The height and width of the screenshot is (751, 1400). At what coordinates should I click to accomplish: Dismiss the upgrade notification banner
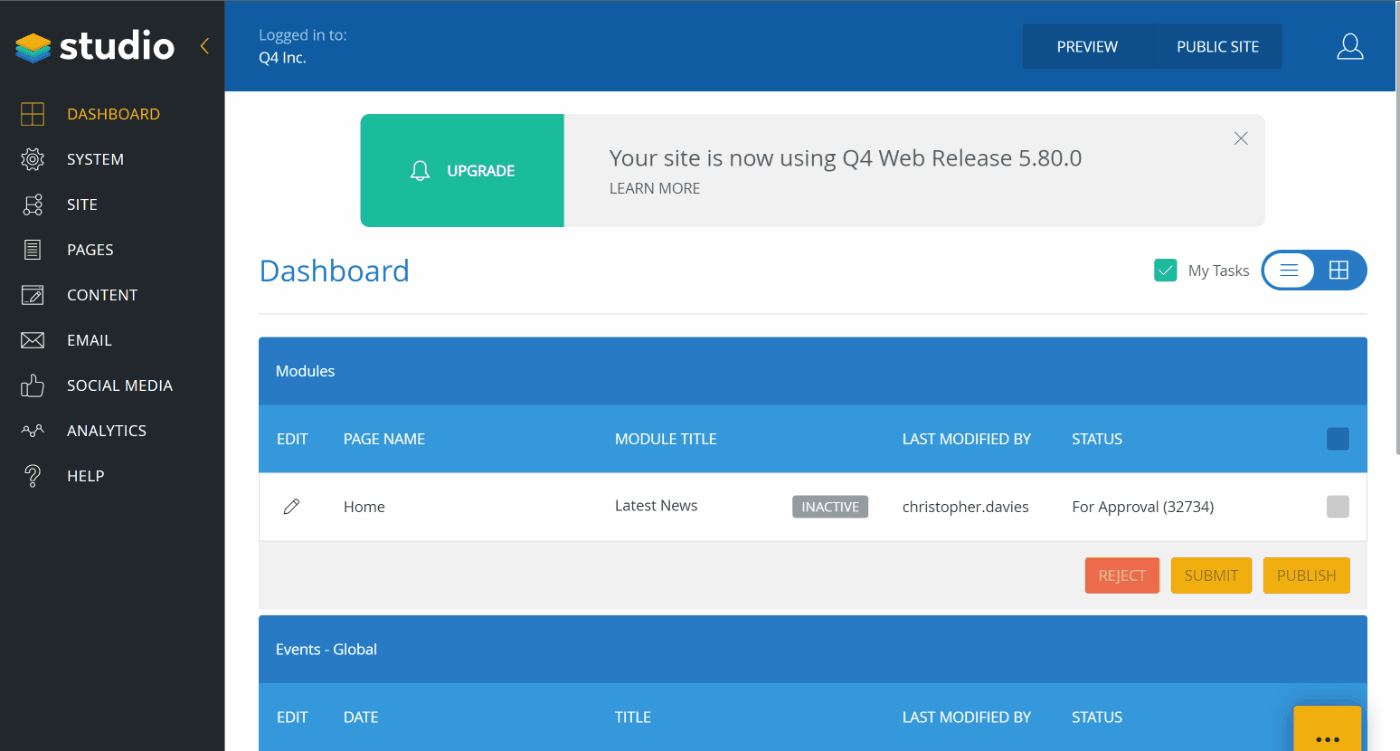pyautogui.click(x=1241, y=139)
